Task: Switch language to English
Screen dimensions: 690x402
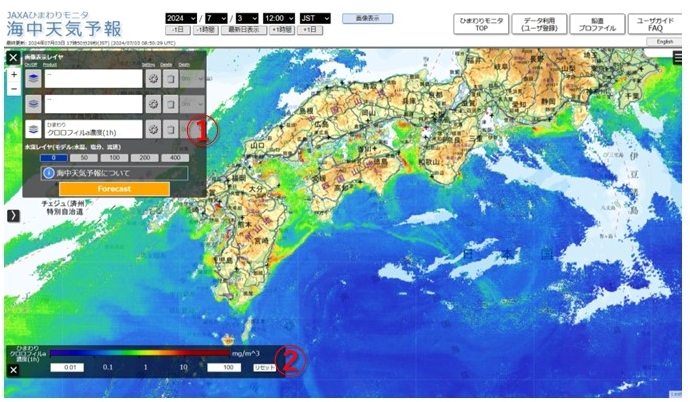Action: coord(664,41)
